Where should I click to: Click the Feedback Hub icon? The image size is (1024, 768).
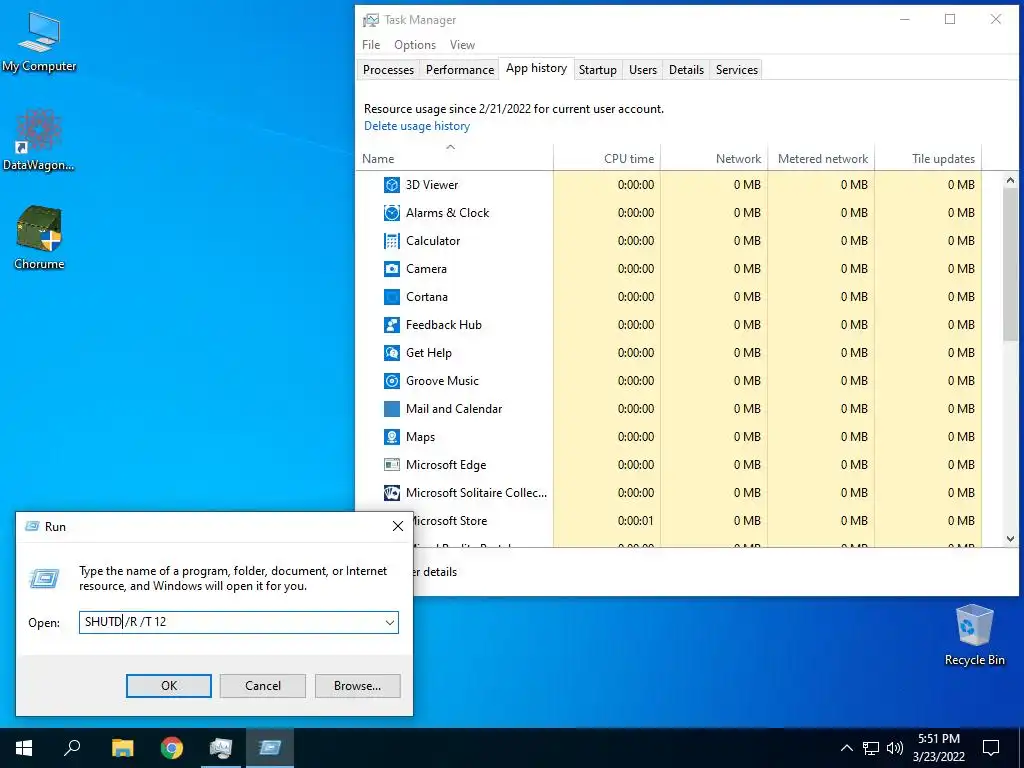(x=391, y=325)
